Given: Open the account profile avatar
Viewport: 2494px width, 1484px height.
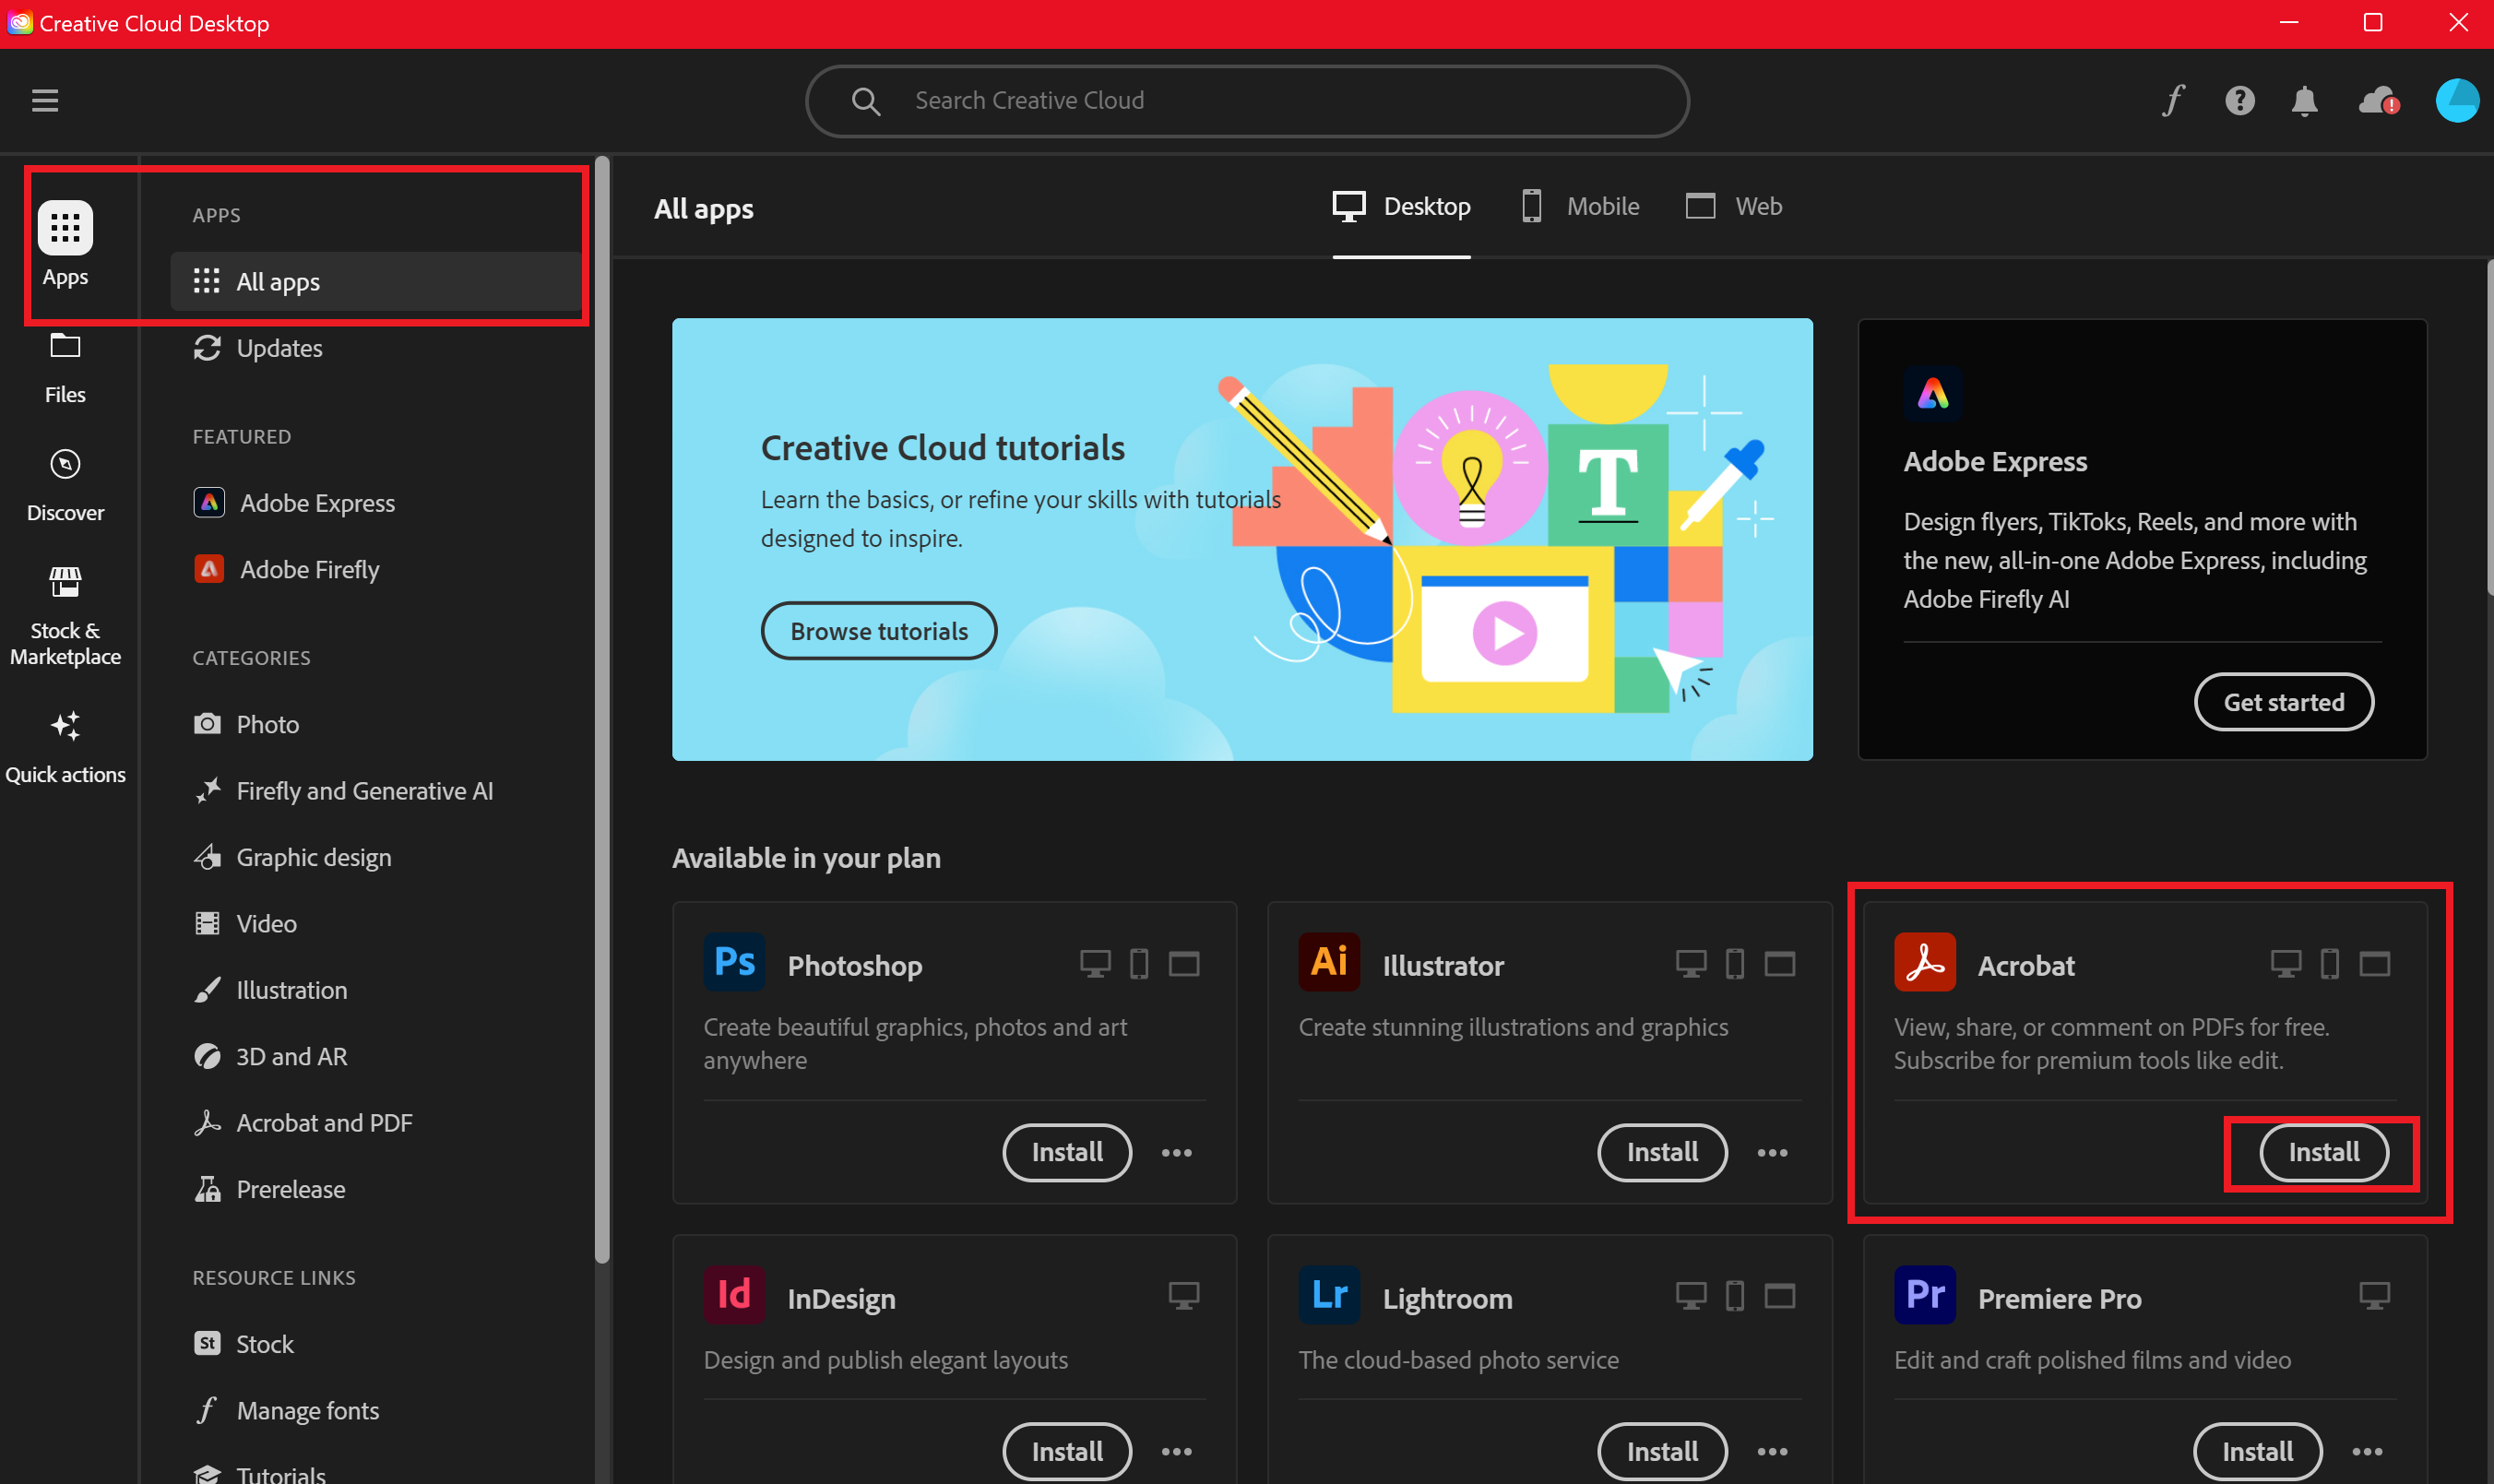Looking at the screenshot, I should tap(2456, 100).
